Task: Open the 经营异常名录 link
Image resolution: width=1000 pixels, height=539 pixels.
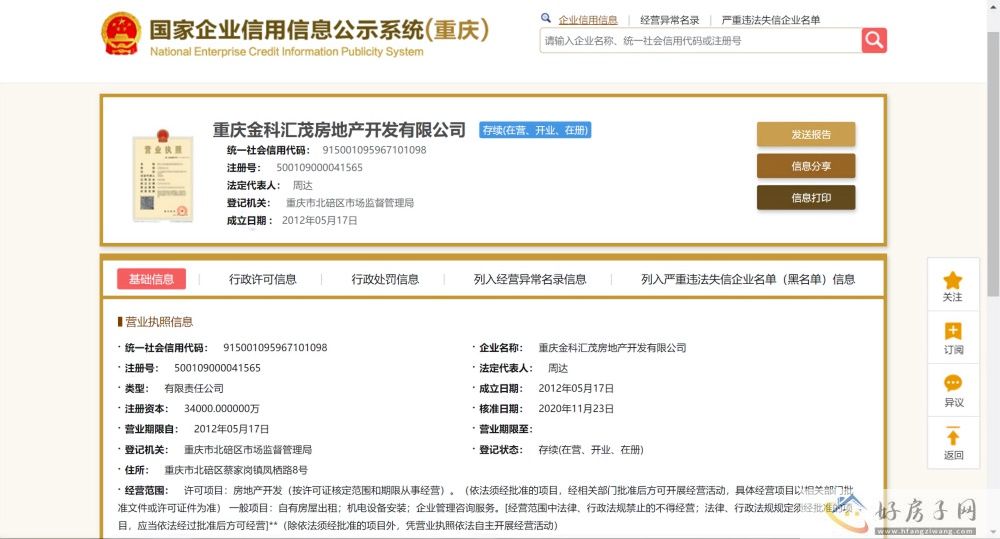Action: click(670, 20)
